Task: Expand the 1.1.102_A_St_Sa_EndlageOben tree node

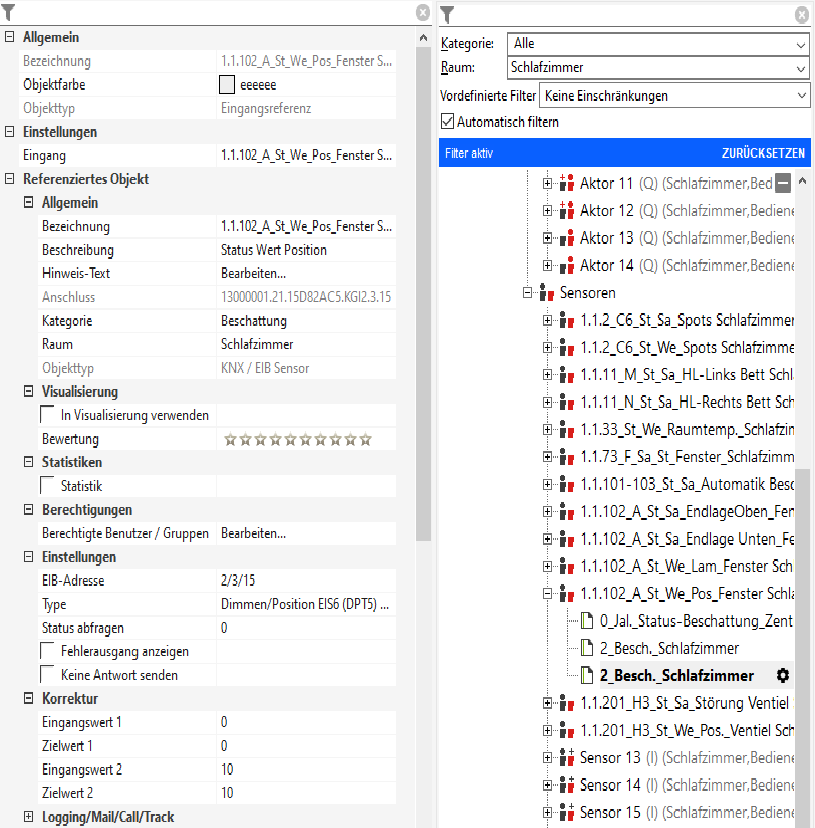Action: (x=547, y=511)
